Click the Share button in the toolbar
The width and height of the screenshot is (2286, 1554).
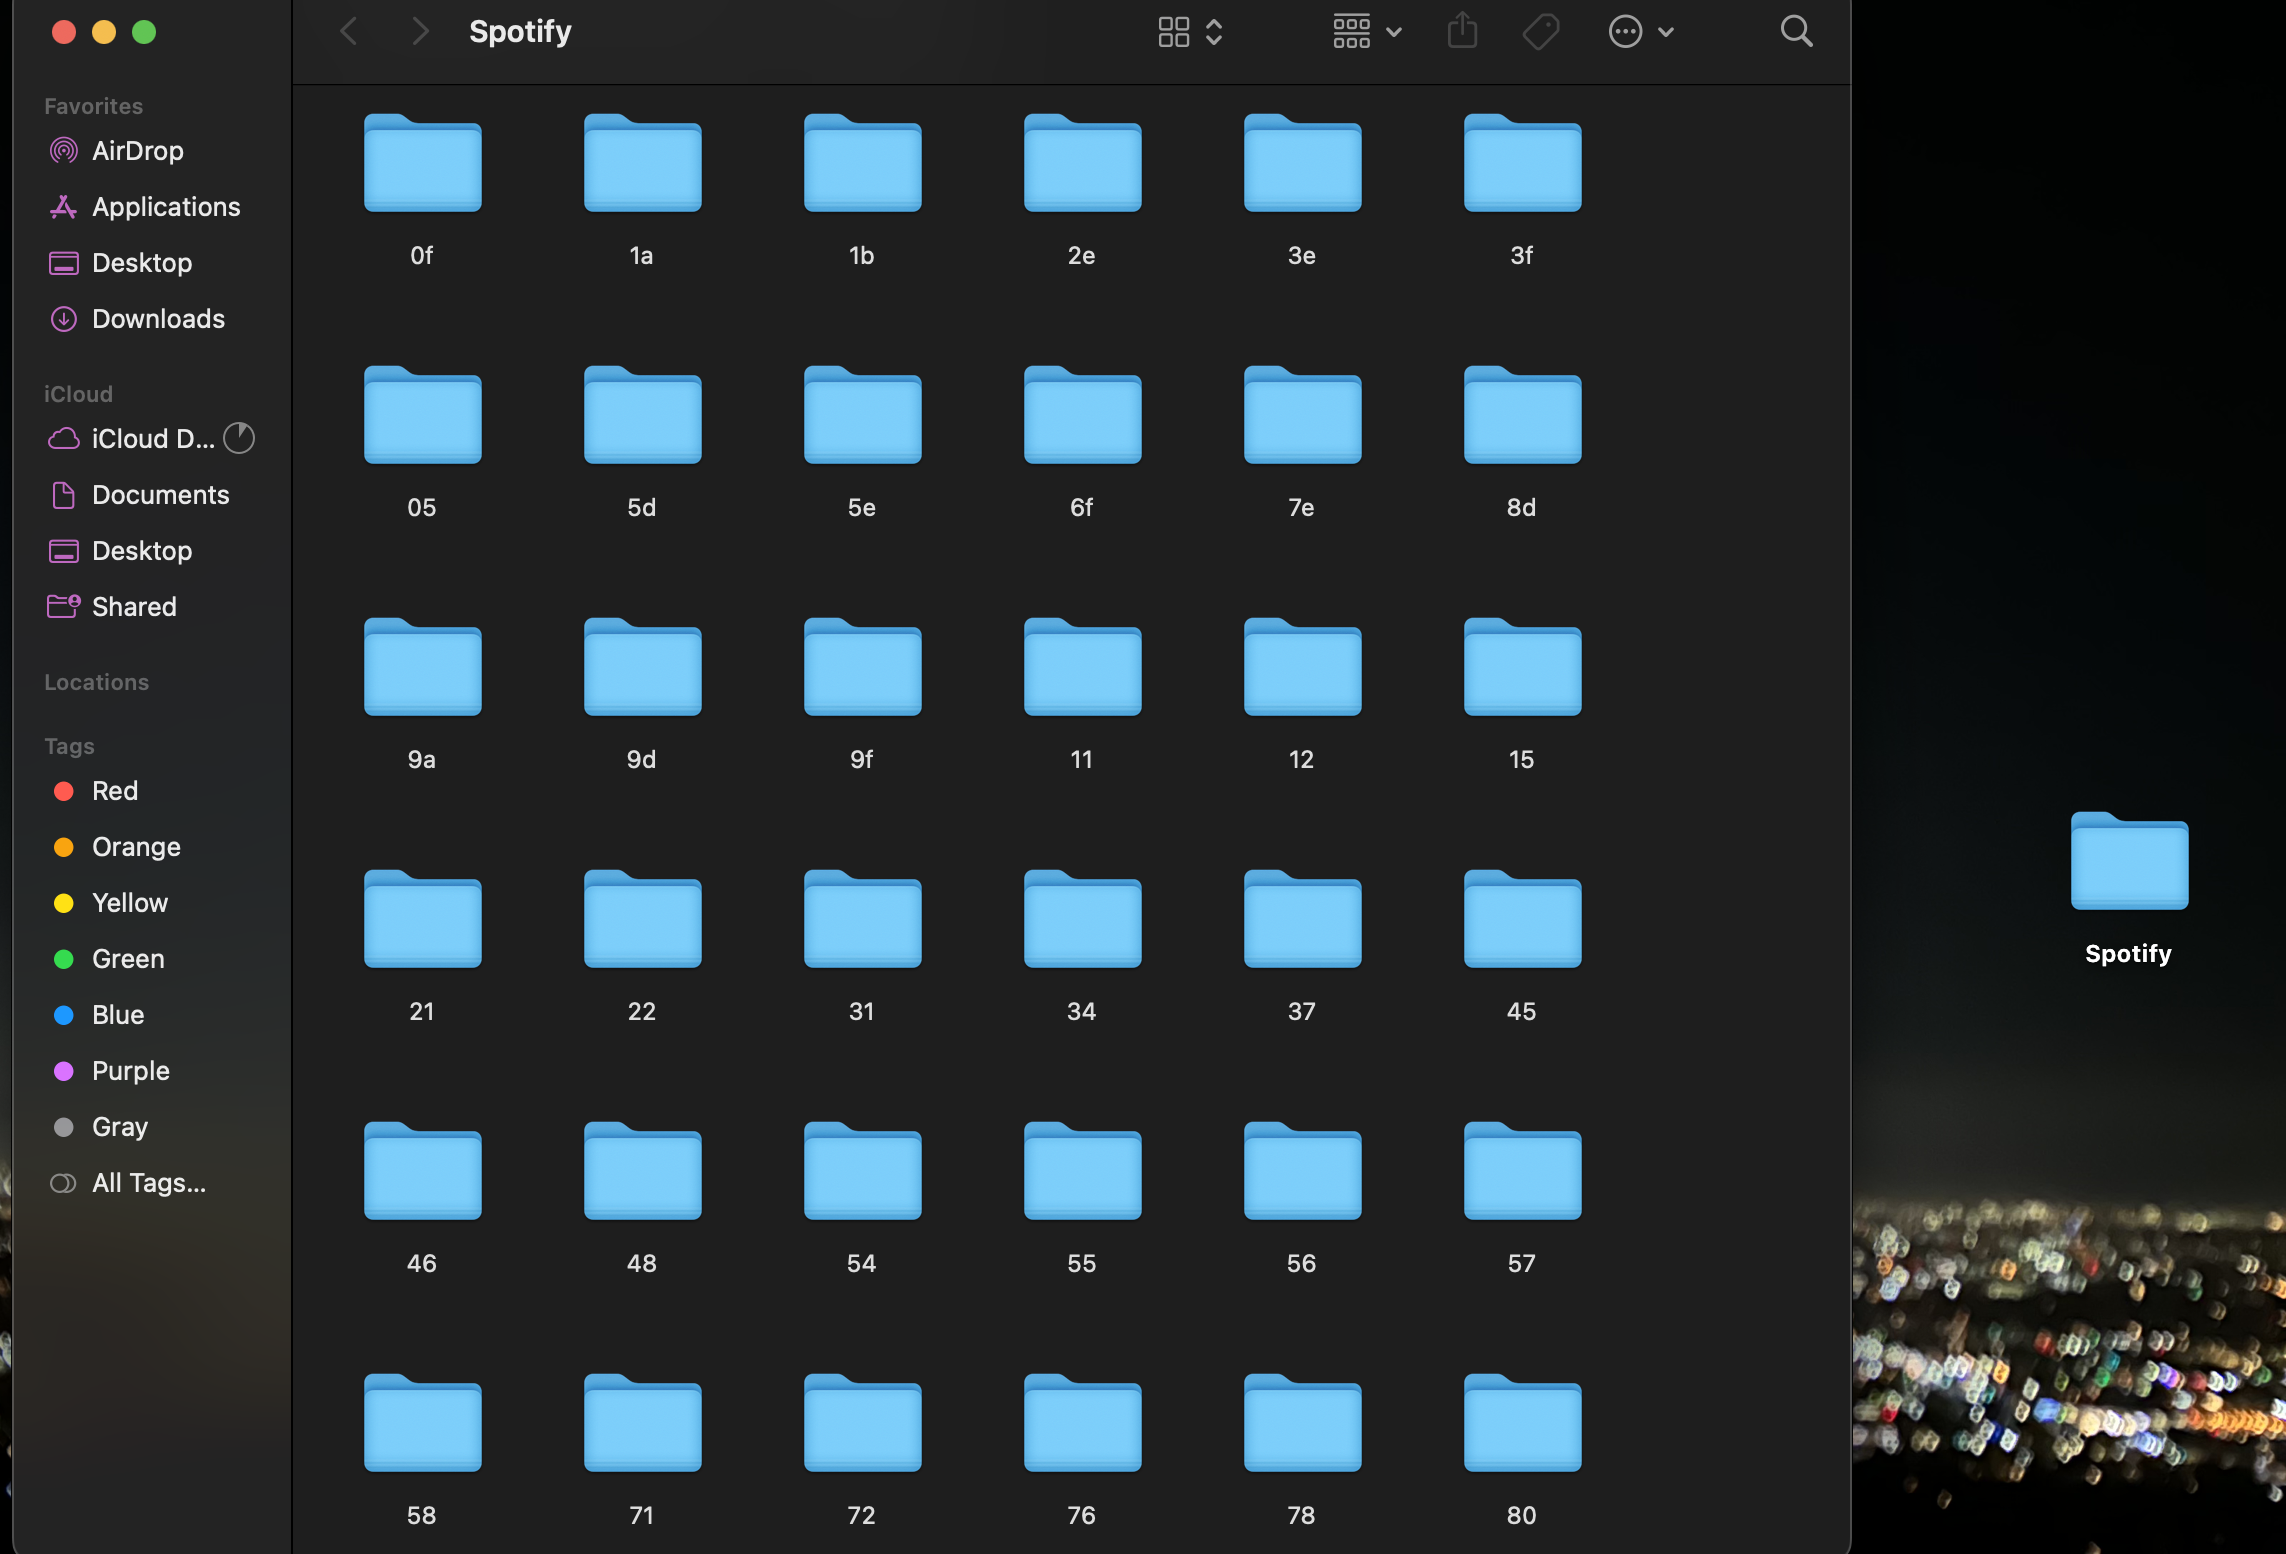tap(1462, 31)
